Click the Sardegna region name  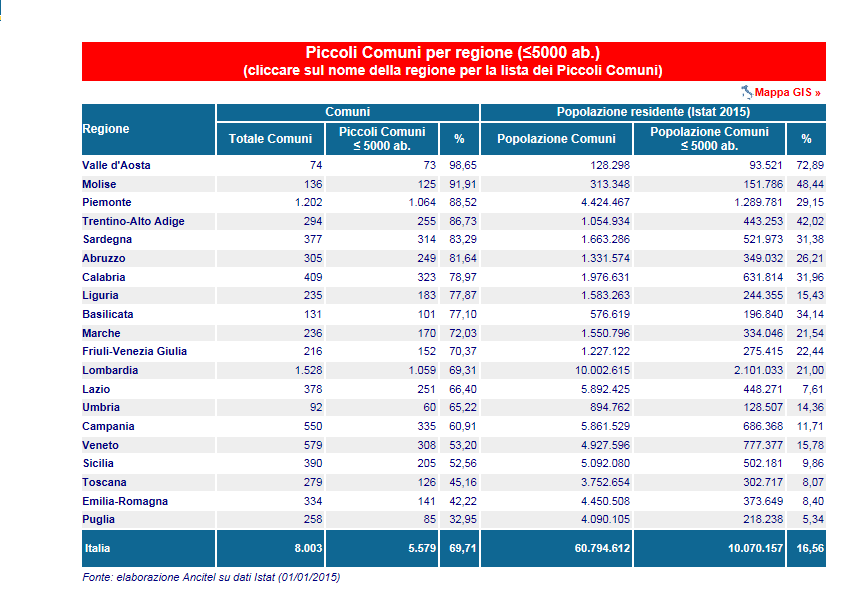107,239
